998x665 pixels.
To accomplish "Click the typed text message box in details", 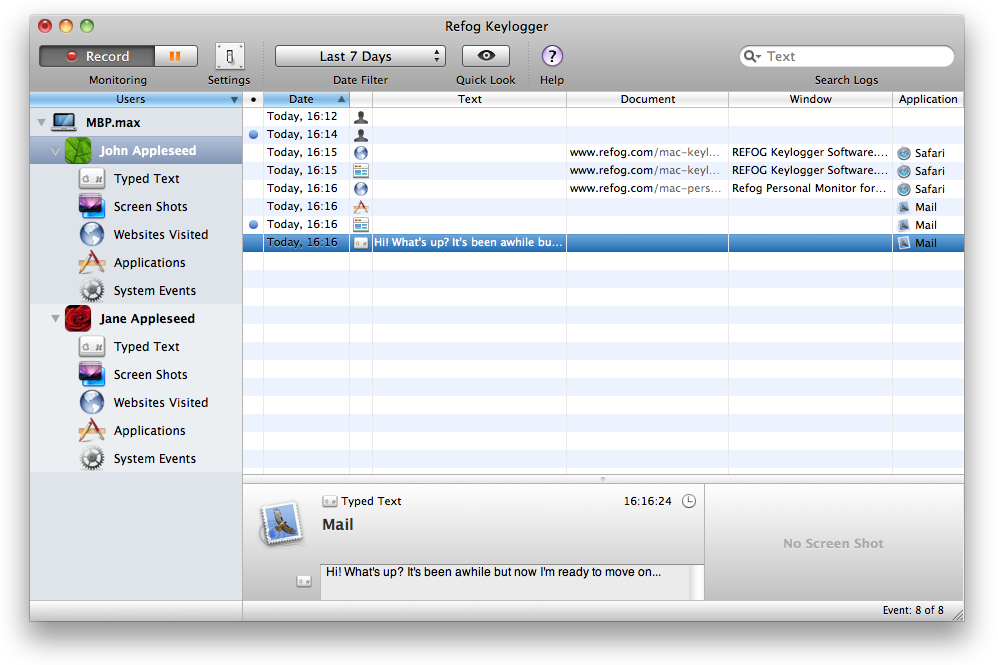I will 505,582.
